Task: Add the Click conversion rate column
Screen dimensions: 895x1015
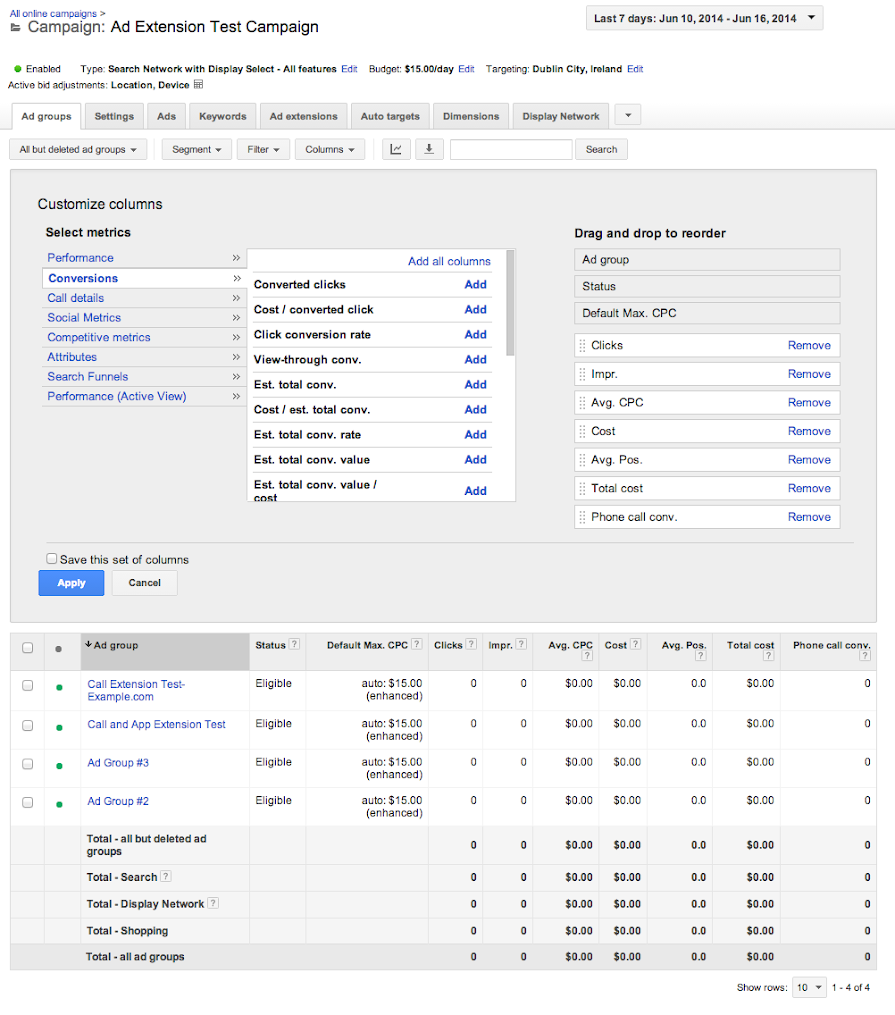Action: pos(475,334)
